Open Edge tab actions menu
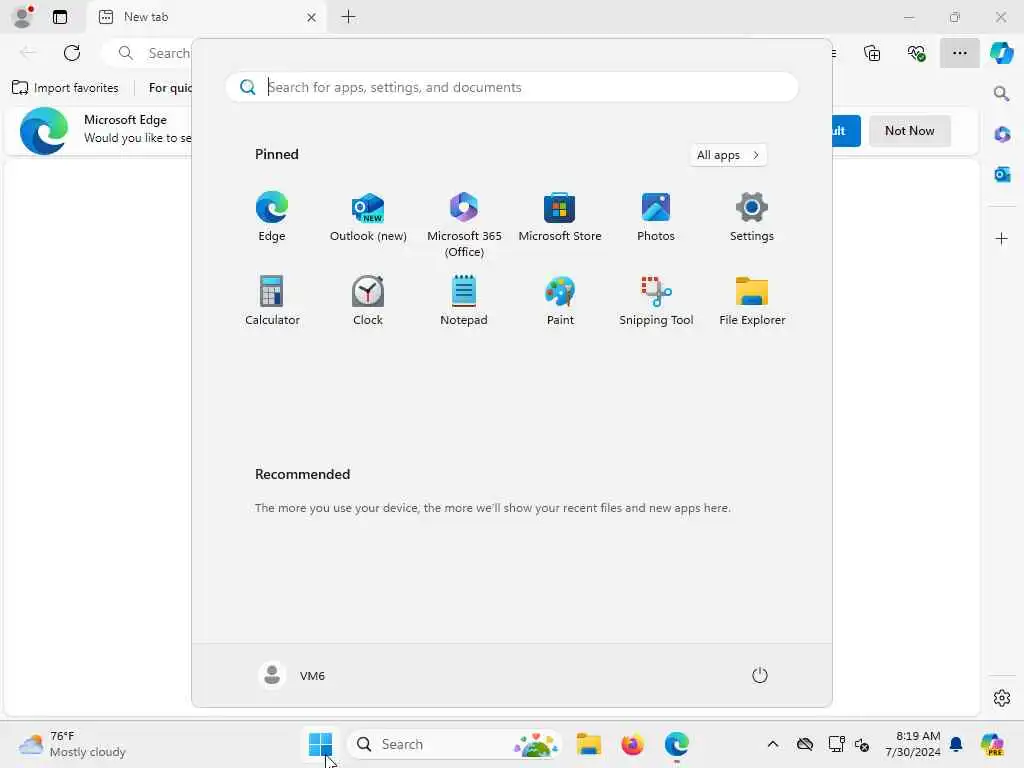Image resolution: width=1024 pixels, height=768 pixels. [60, 17]
